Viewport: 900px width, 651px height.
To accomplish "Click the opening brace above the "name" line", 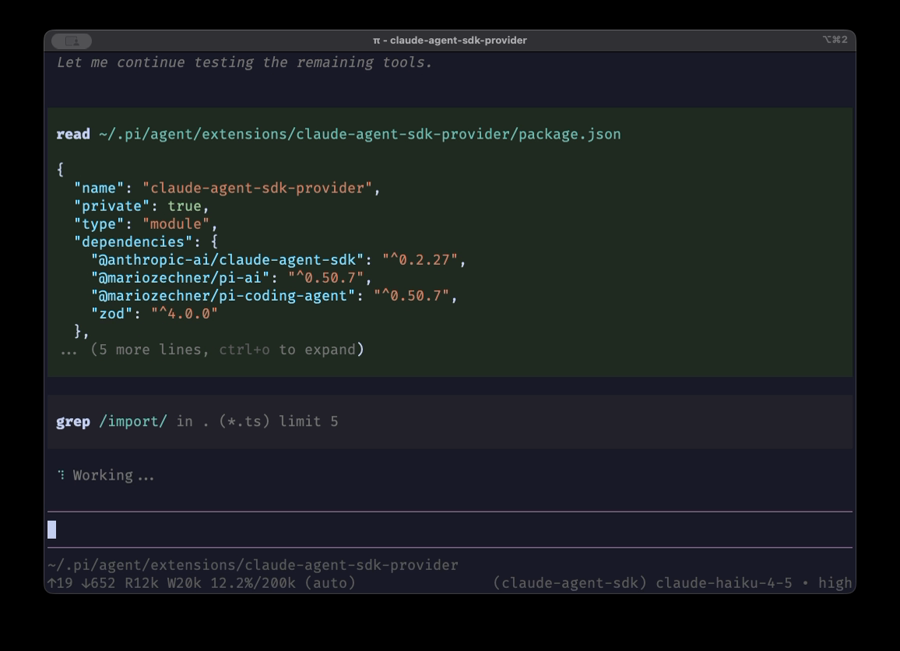I will [60, 169].
